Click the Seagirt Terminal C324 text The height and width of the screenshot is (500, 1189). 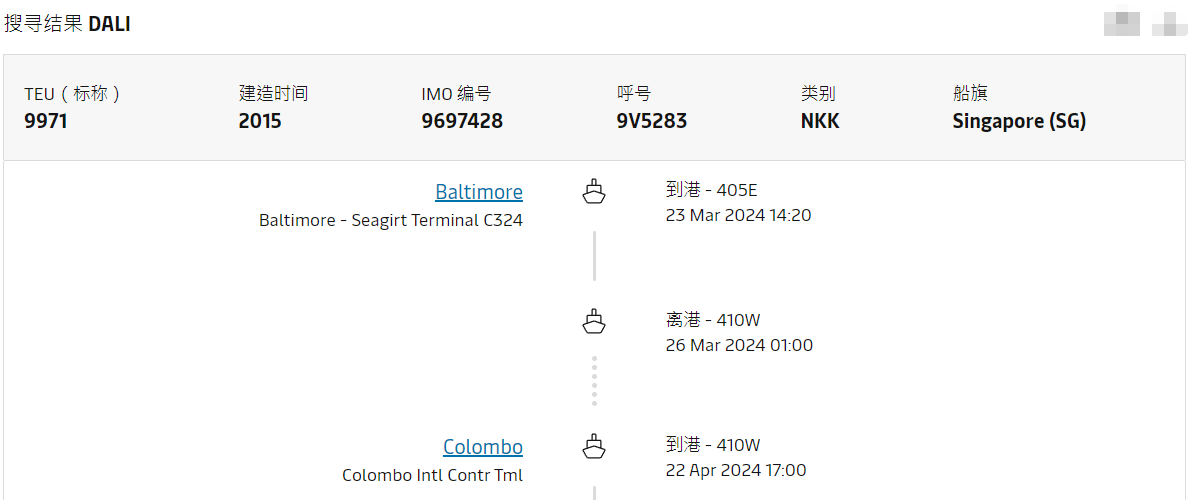pos(390,220)
